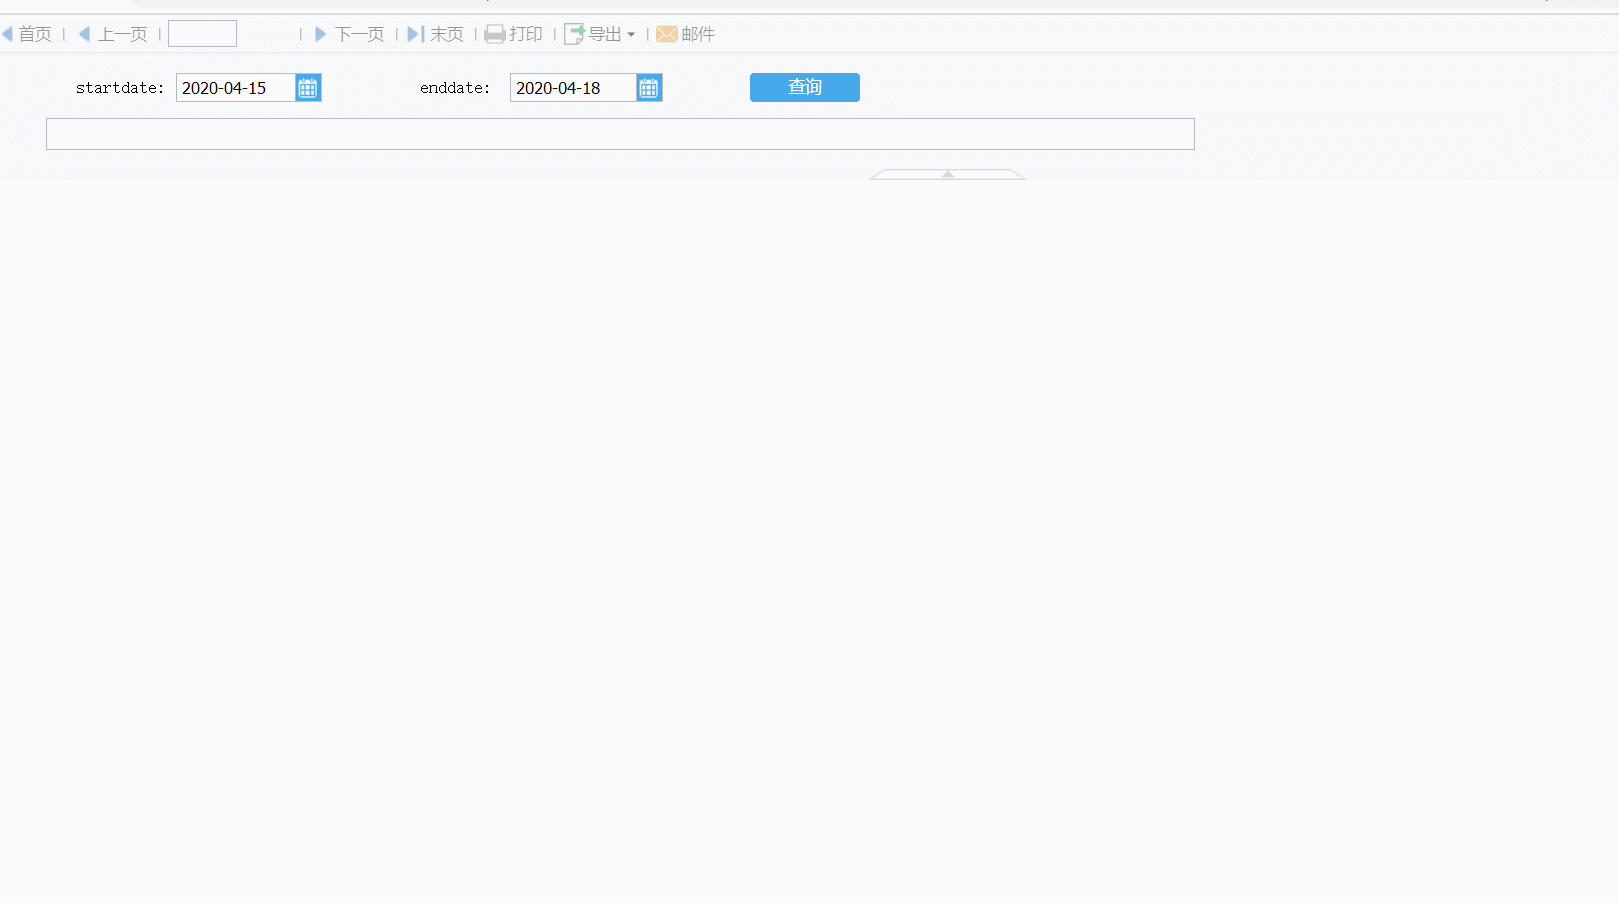This screenshot has width=1619, height=903.
Task: Click the startdate text field
Action: pyautogui.click(x=236, y=88)
